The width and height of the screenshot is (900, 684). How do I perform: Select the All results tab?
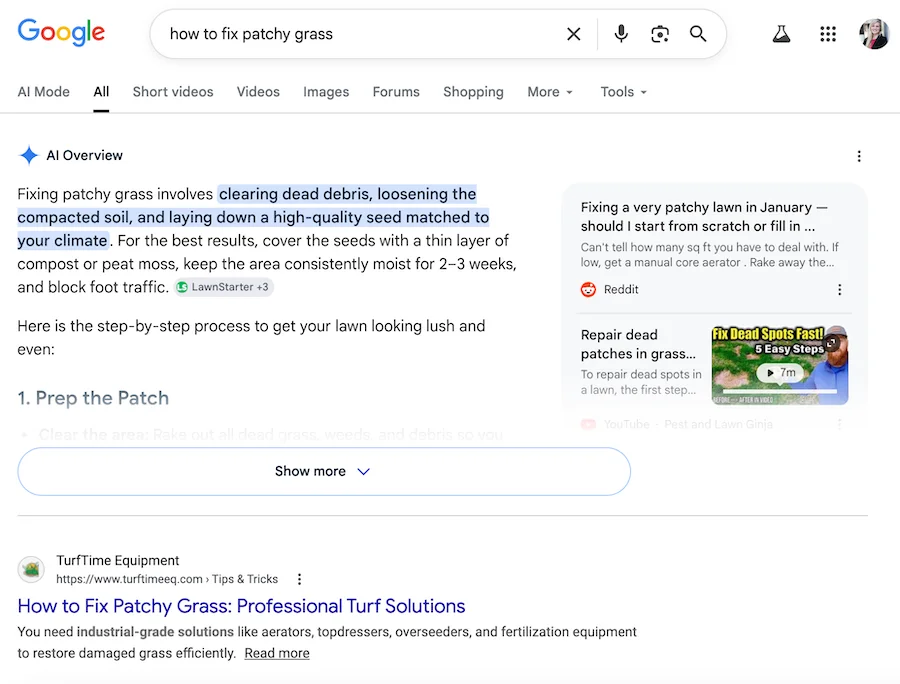click(x=101, y=92)
